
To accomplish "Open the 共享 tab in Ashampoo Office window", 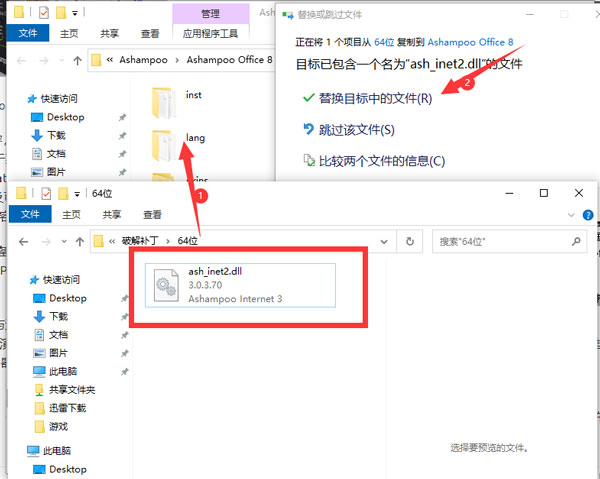I will [109, 34].
